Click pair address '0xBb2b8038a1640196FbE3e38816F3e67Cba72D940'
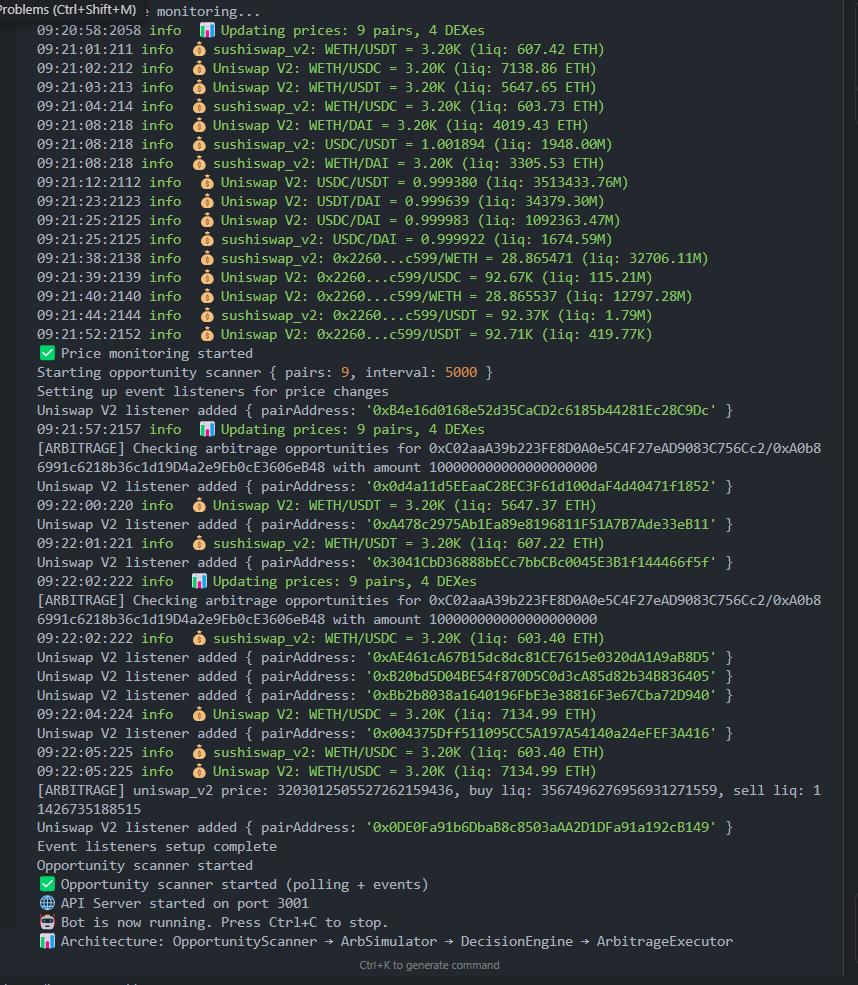This screenshot has height=985, width=858. [541, 695]
